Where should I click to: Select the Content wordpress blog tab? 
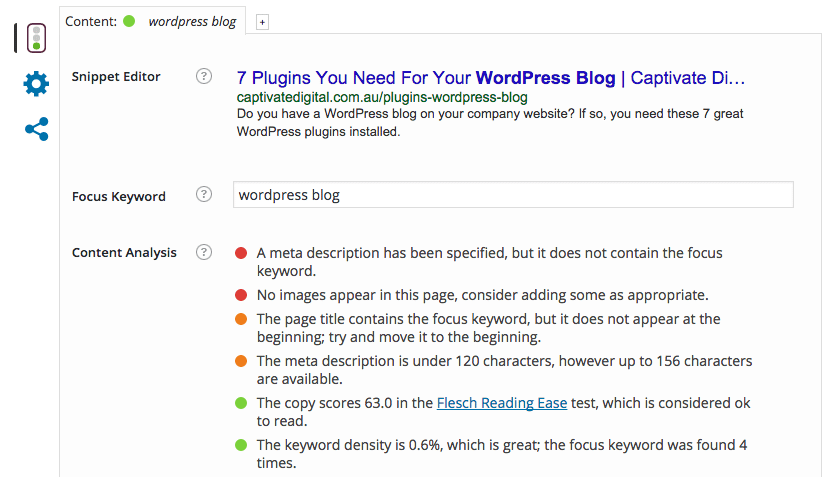(x=152, y=21)
